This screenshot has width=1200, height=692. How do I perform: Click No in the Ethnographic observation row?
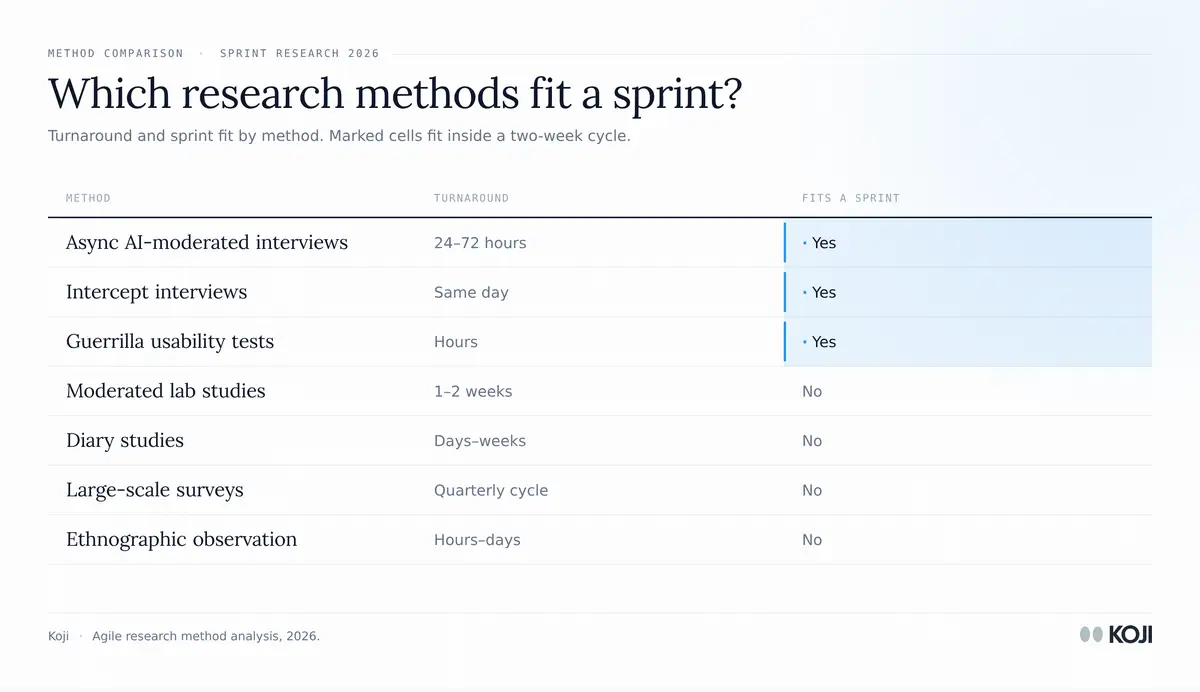coord(812,540)
